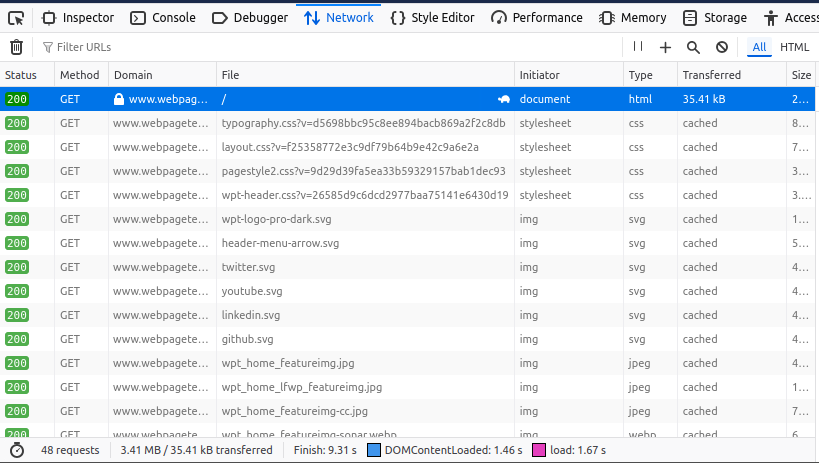Clear network log with trash icon

pyautogui.click(x=16, y=47)
